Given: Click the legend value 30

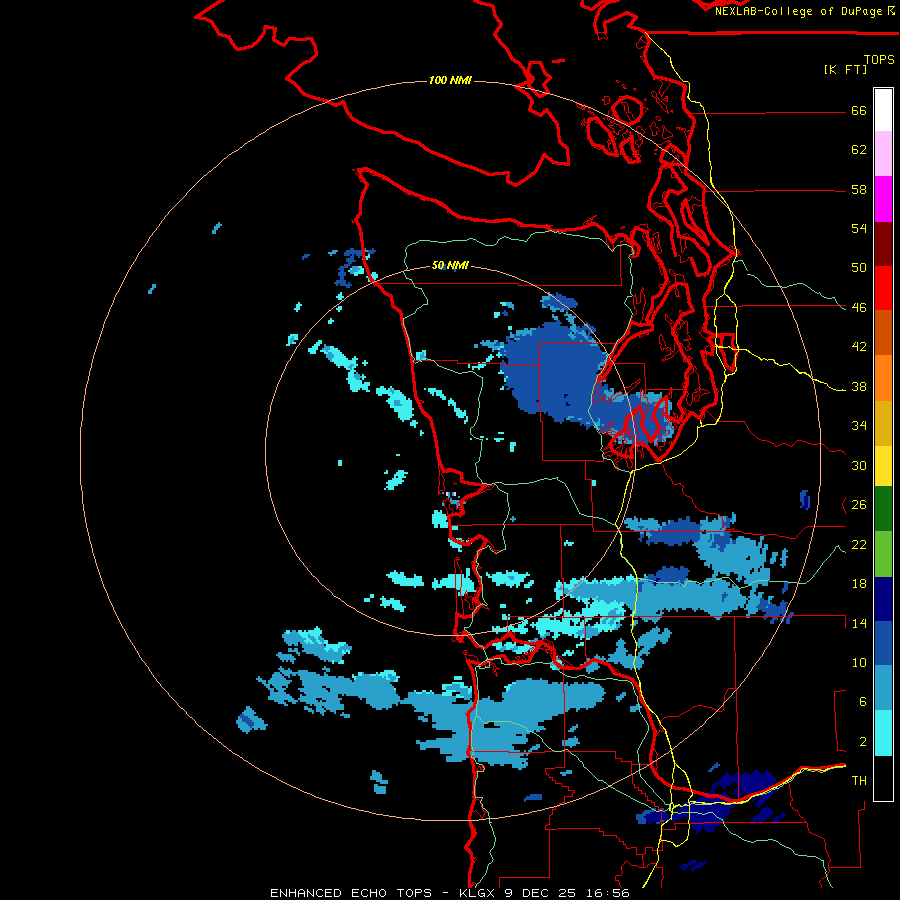Looking at the screenshot, I should [x=859, y=465].
